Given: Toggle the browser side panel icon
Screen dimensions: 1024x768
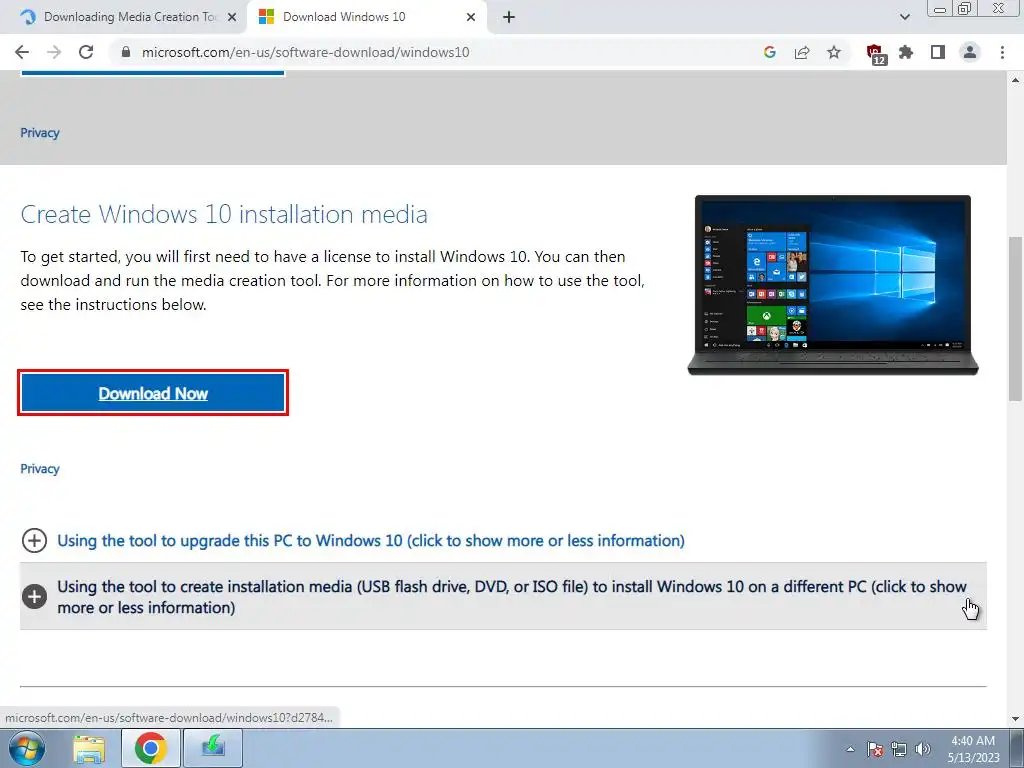Looking at the screenshot, I should (x=938, y=52).
